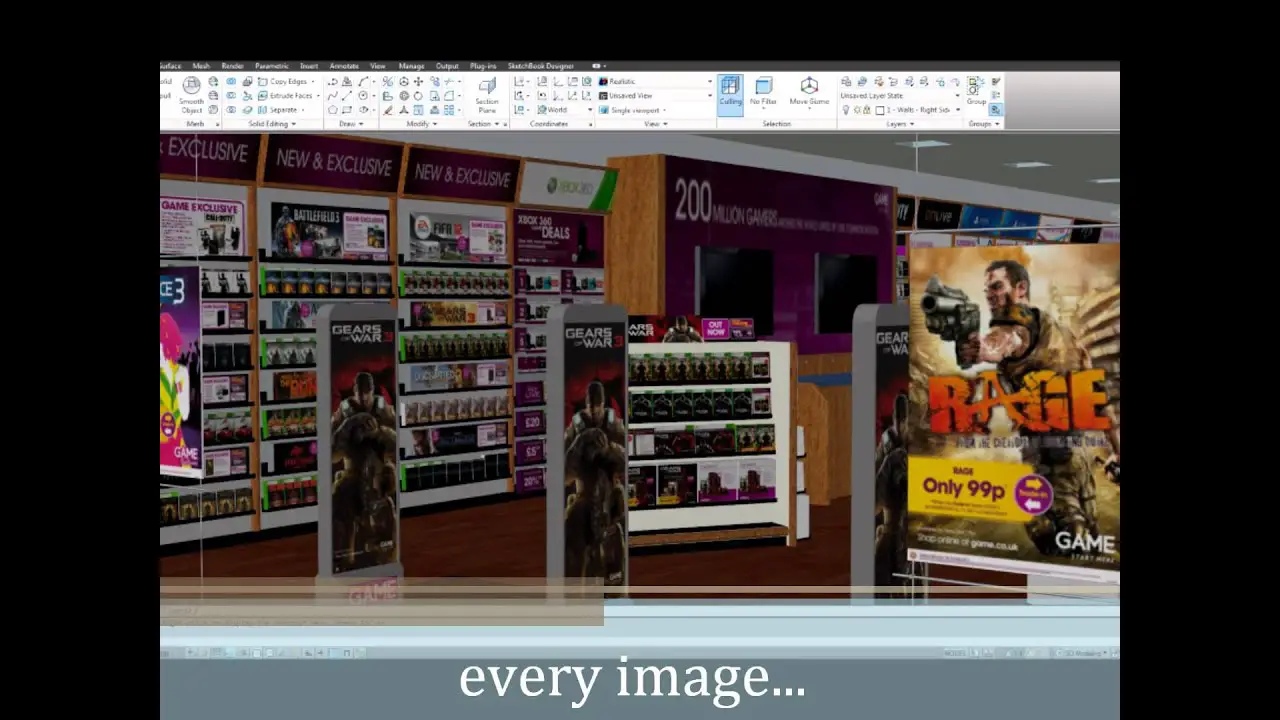Select the Move tool in Modify panel
Image resolution: width=1280 pixels, height=720 pixels.
click(418, 82)
